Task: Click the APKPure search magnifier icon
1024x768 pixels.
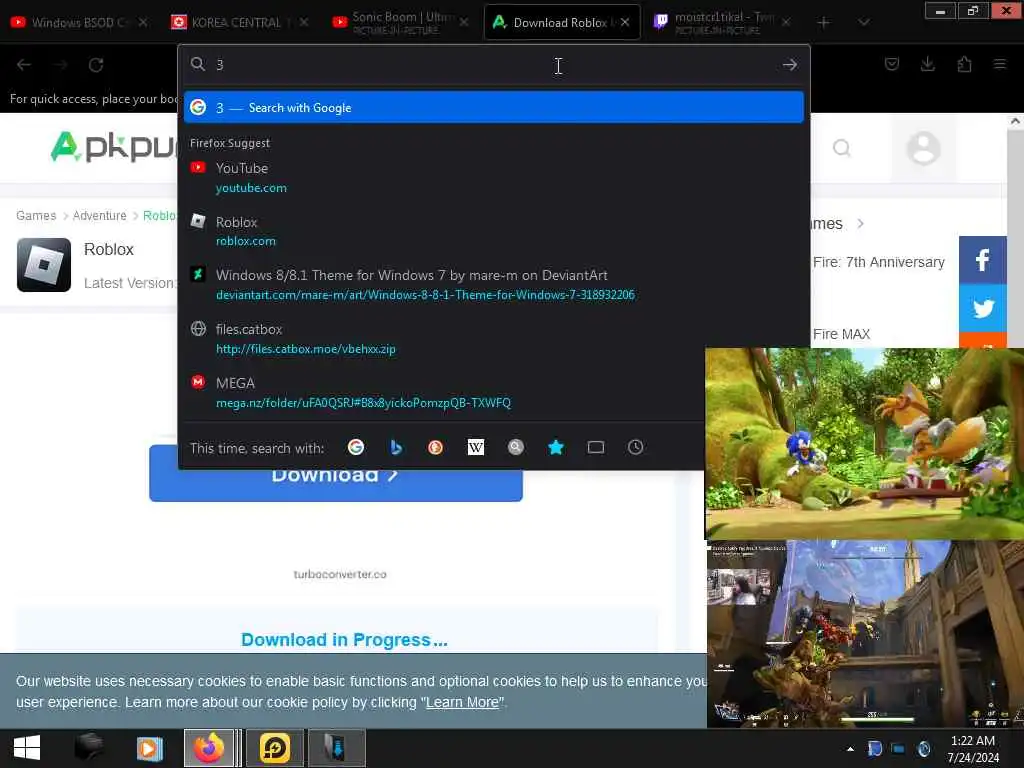Action: coord(842,148)
